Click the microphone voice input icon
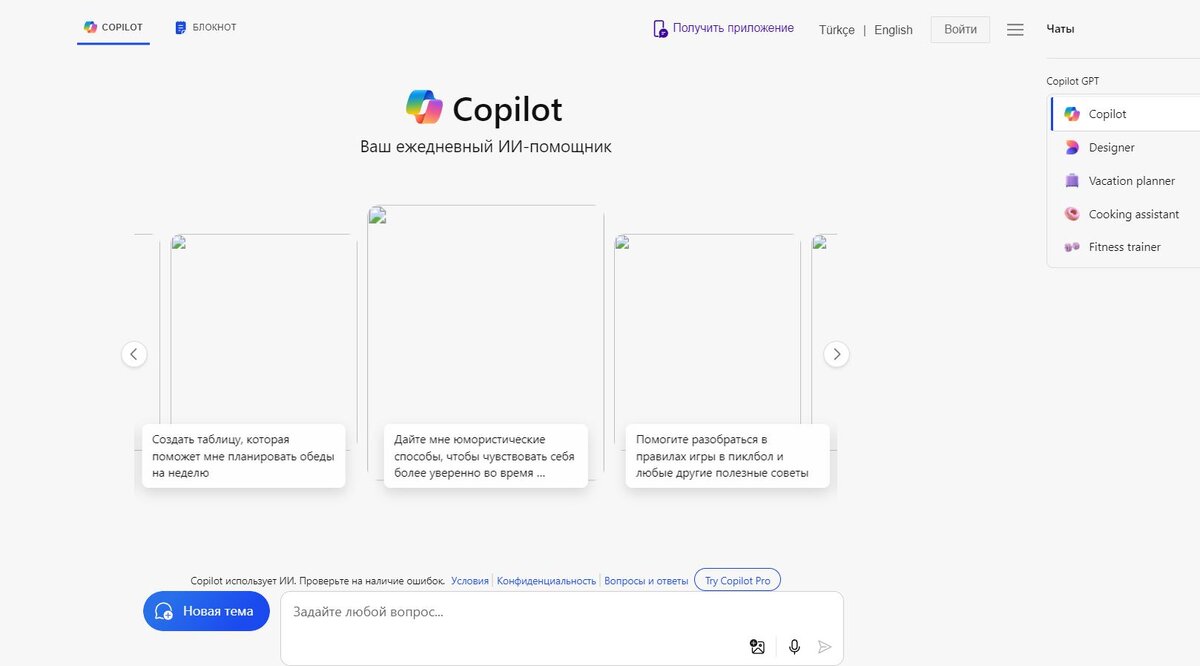 [794, 647]
